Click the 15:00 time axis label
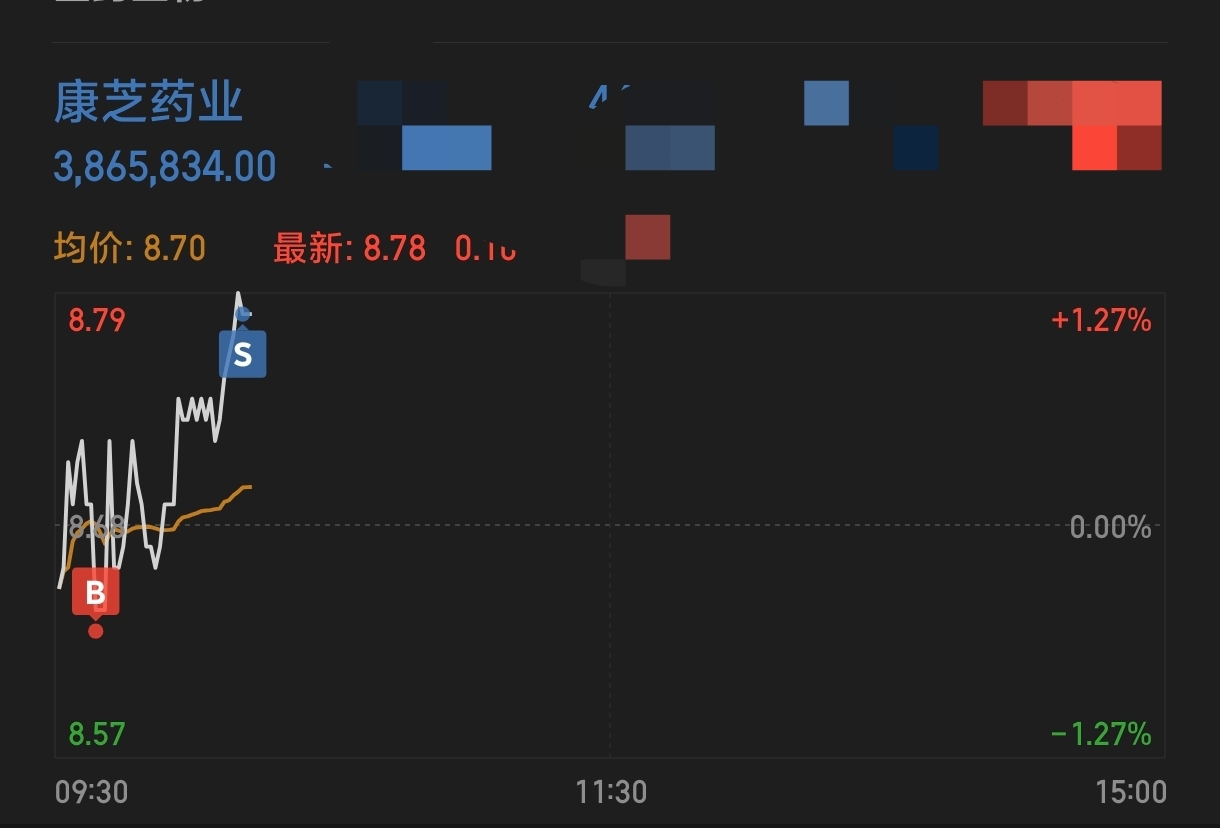 pyautogui.click(x=1130, y=792)
